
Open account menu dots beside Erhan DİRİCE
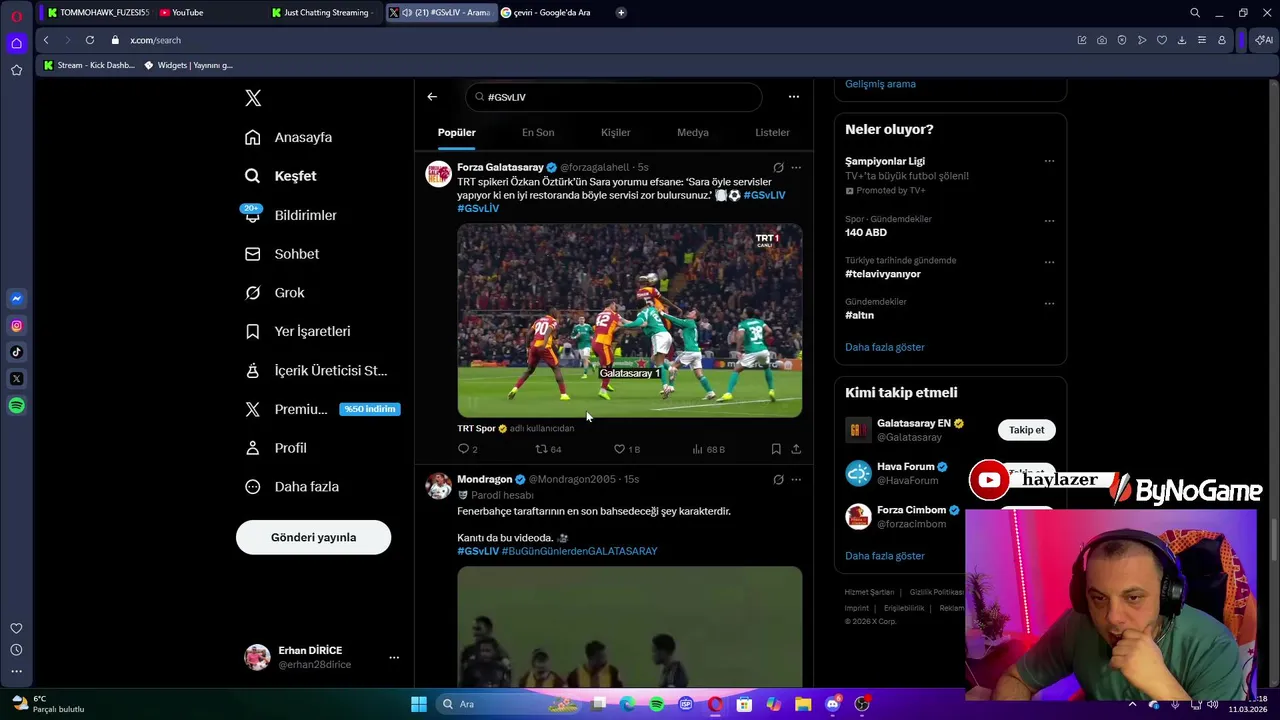point(394,657)
